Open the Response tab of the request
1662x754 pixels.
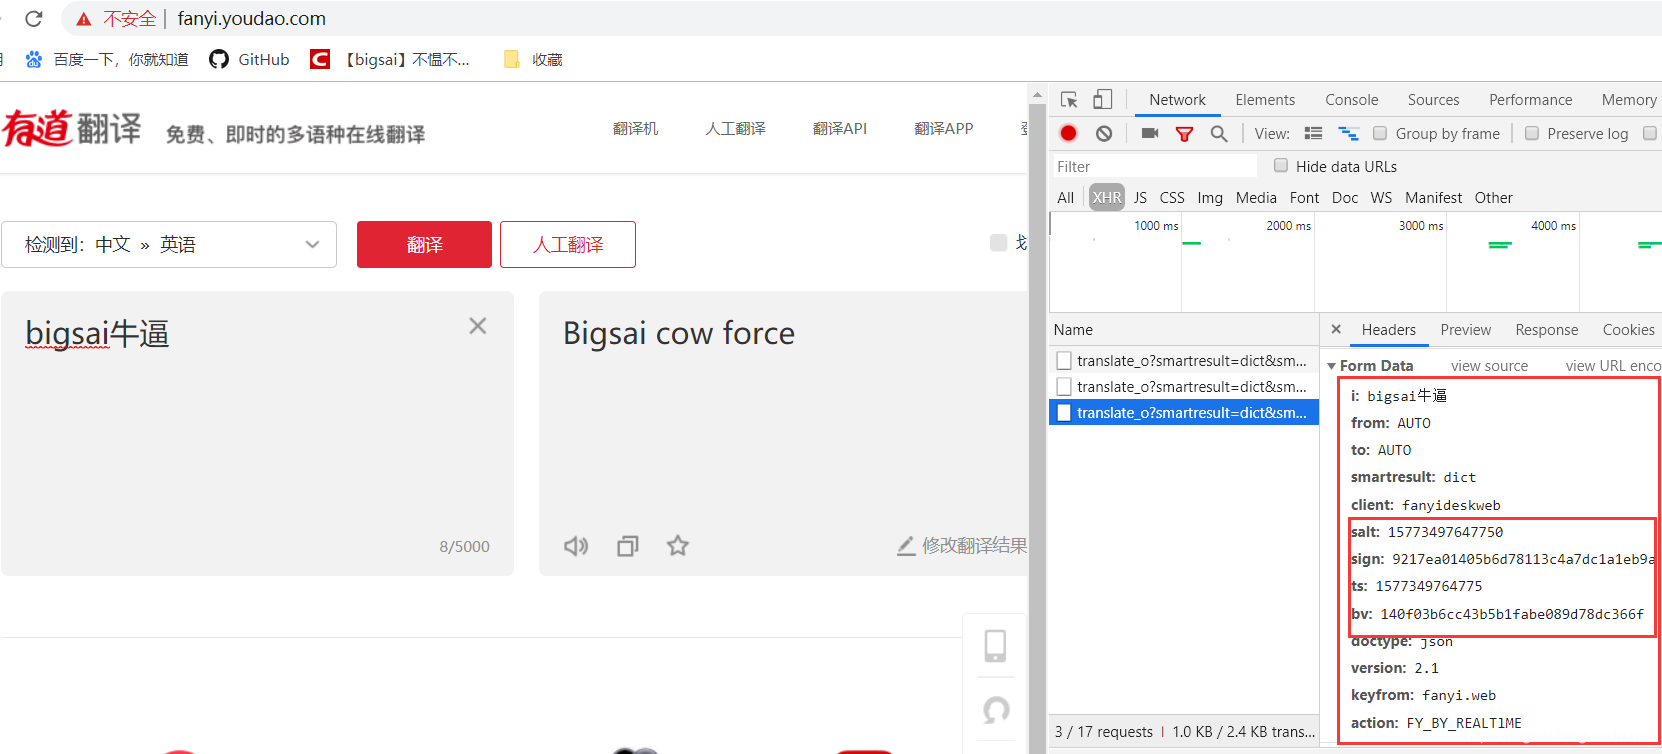pos(1546,330)
